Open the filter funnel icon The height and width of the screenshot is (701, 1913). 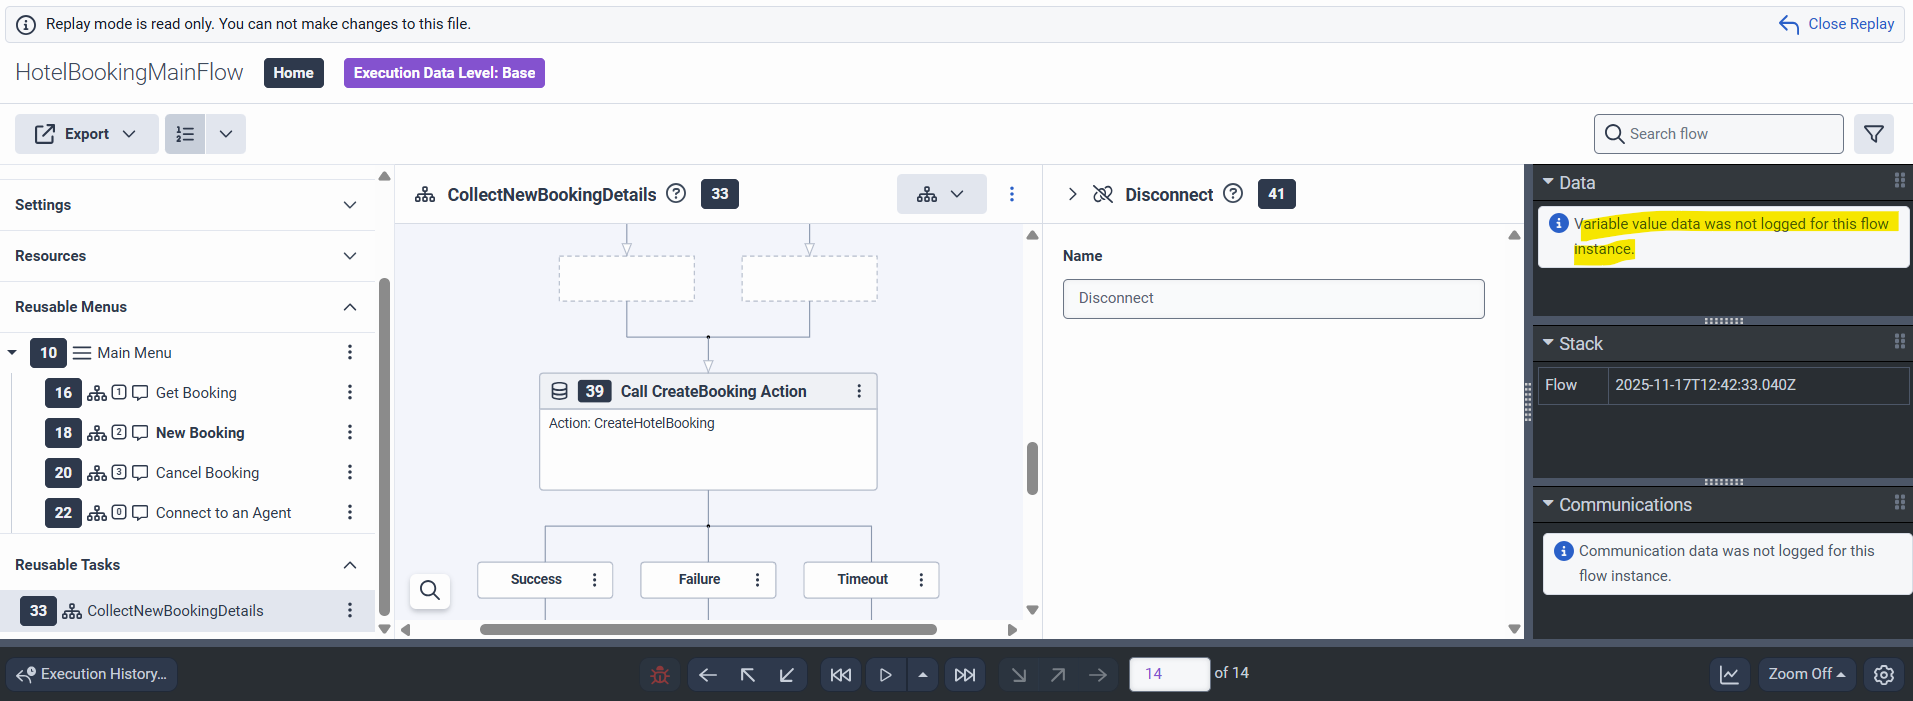tap(1874, 134)
